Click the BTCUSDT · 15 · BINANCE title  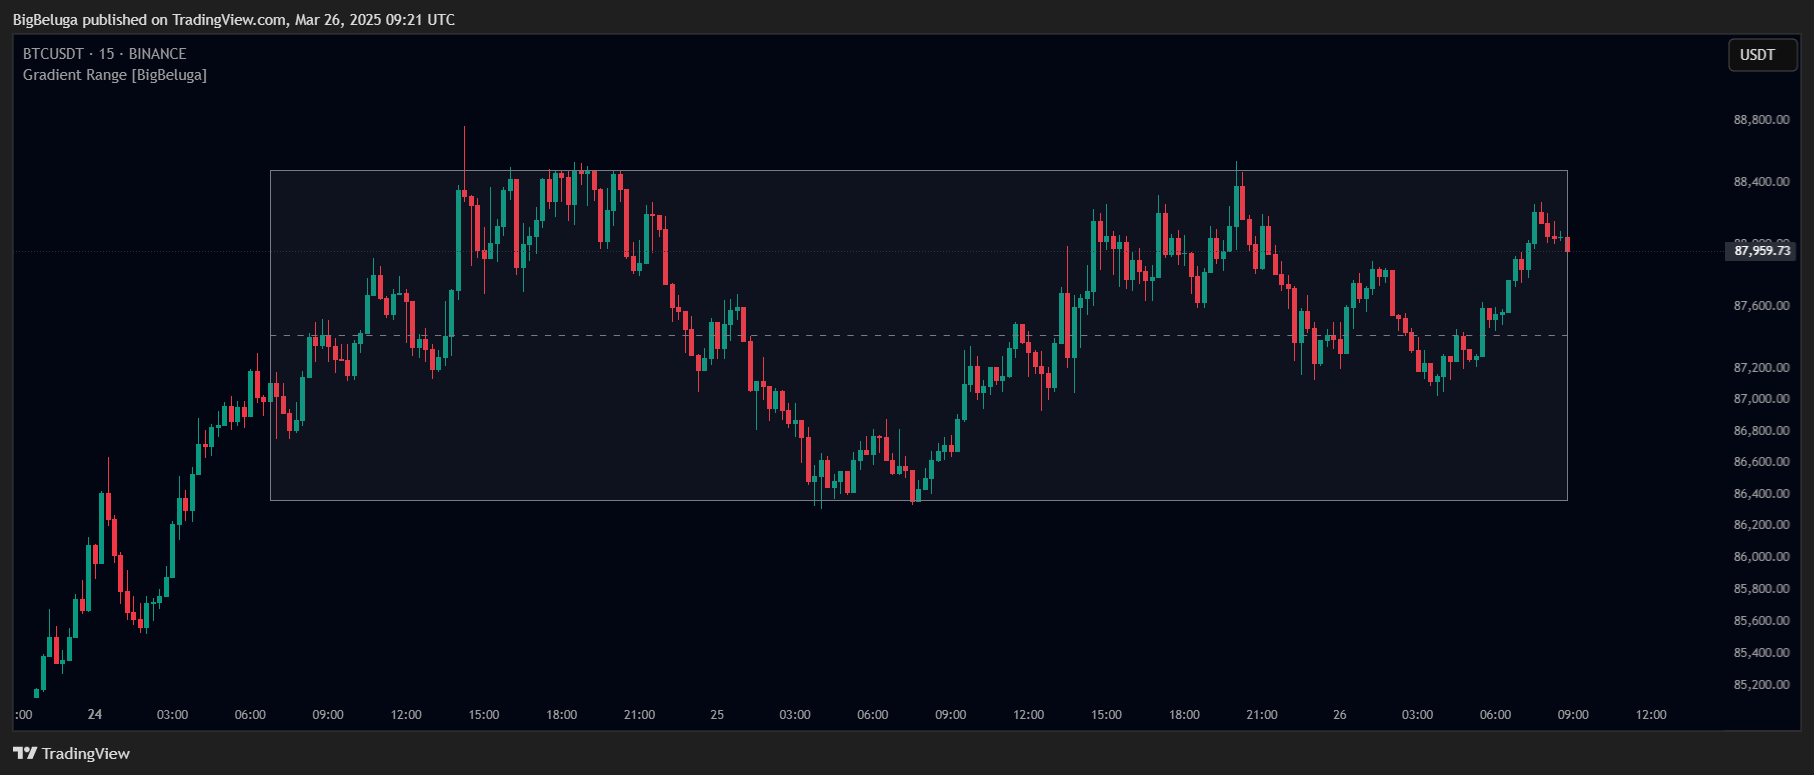(x=105, y=54)
